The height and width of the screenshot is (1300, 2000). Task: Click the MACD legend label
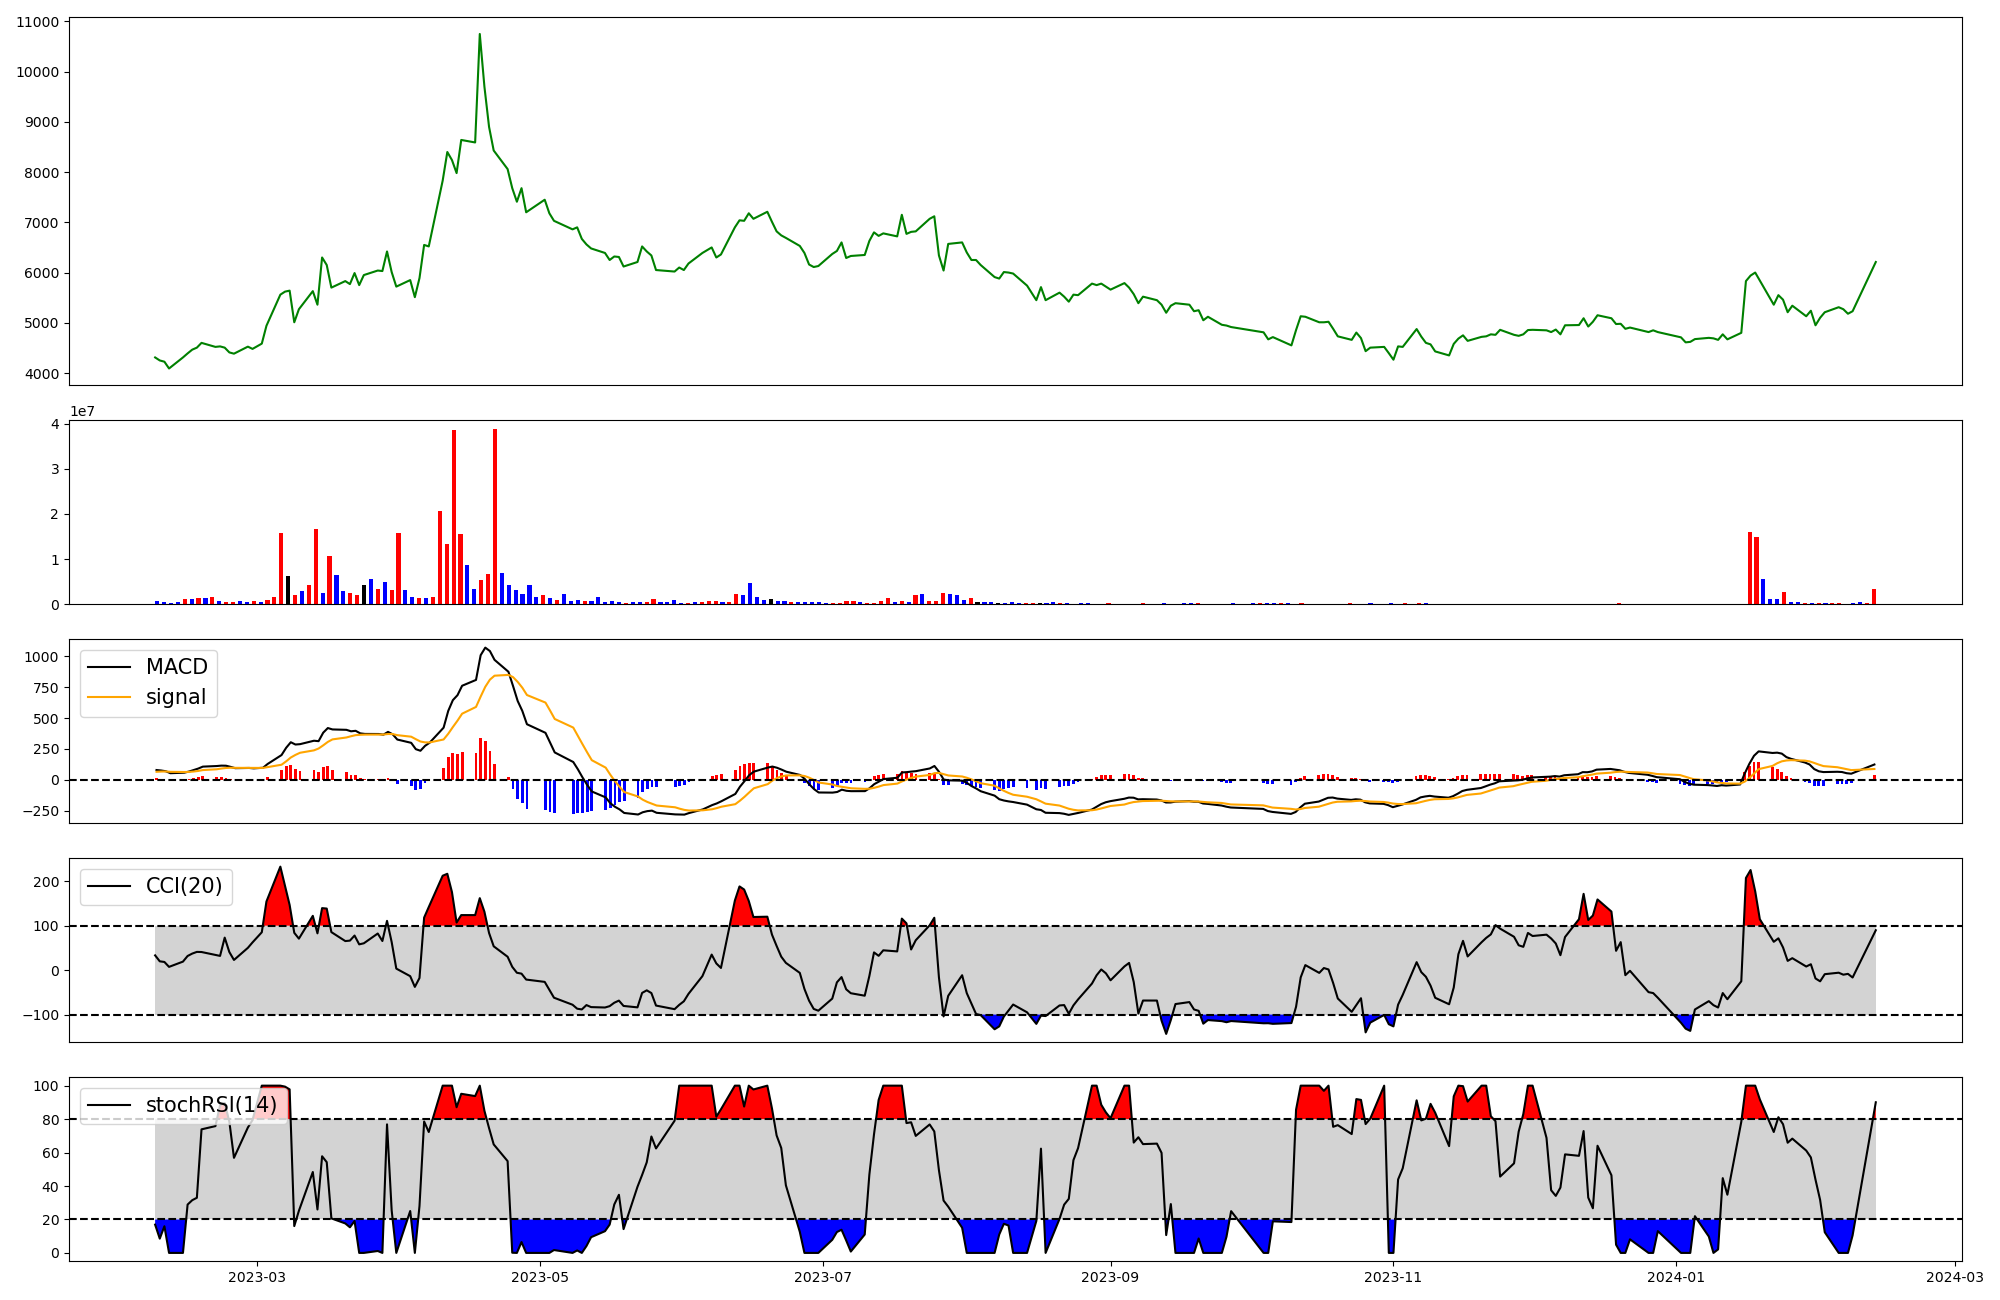[176, 667]
